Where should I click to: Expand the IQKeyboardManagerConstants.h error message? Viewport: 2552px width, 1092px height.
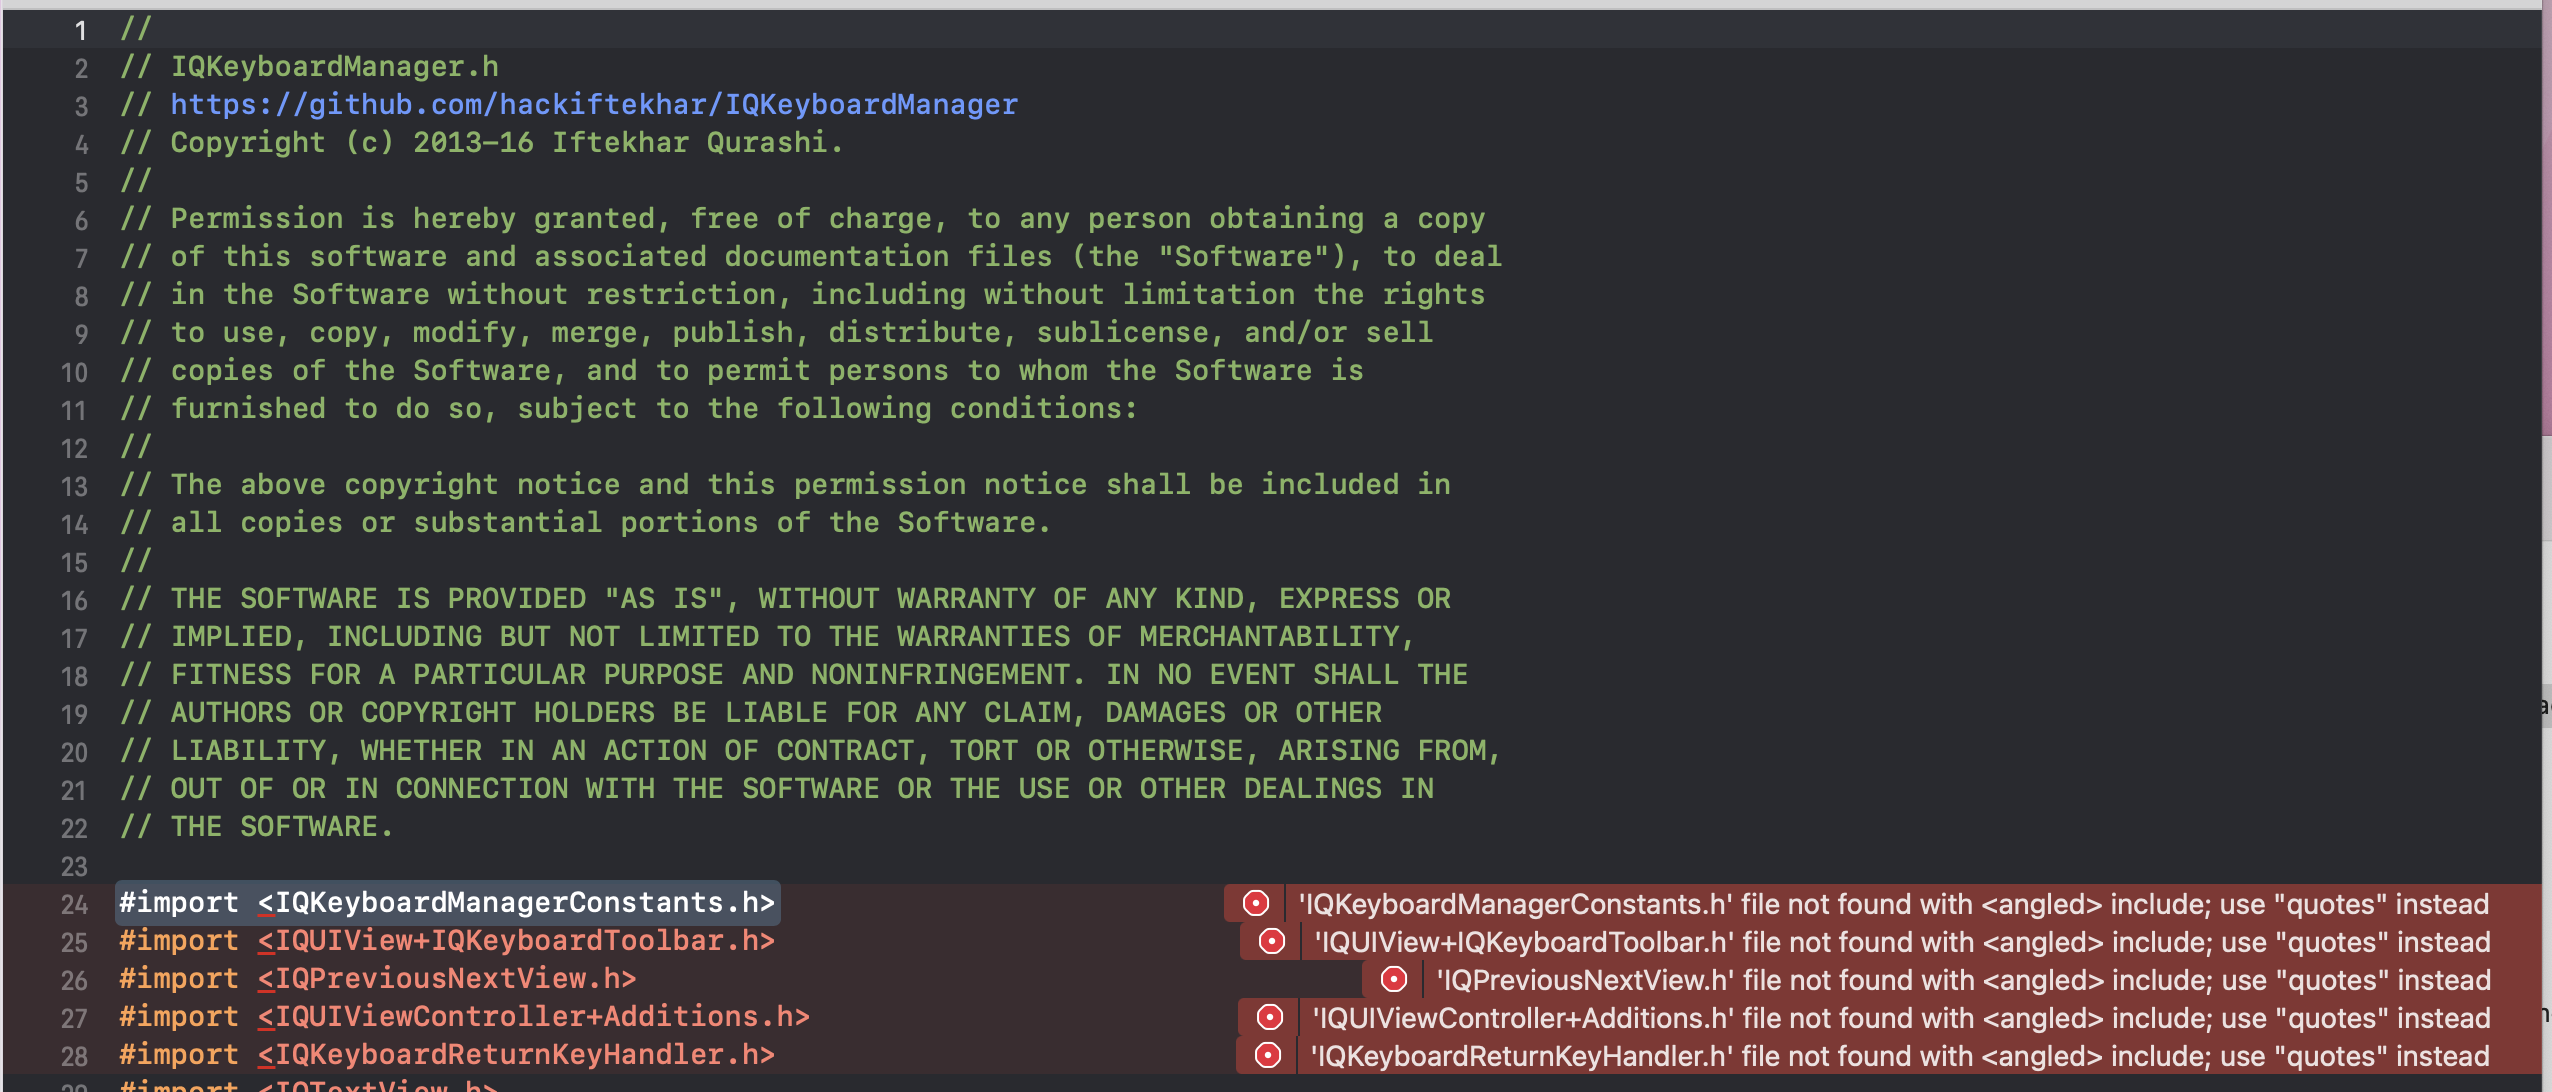(1890, 903)
